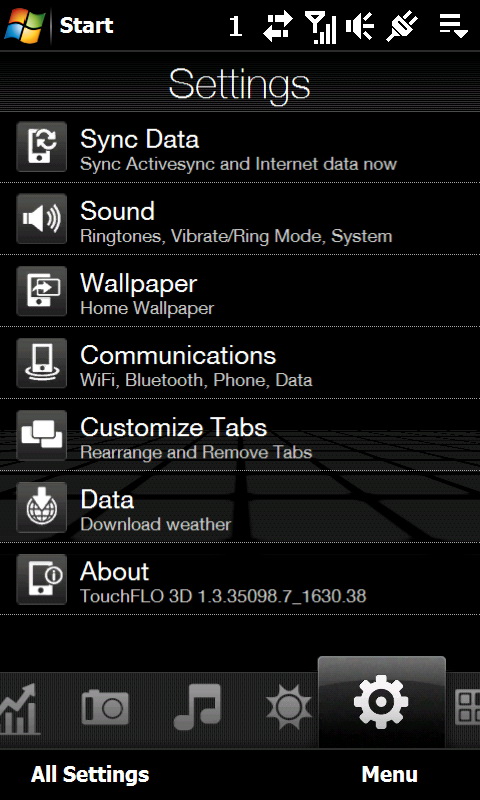Open the Sound speaker icon
The width and height of the screenshot is (480, 800).
point(41,218)
